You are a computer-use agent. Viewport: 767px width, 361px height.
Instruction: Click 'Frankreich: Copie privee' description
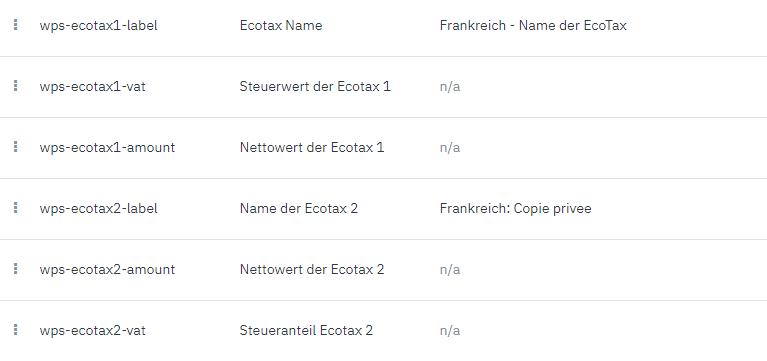pos(516,208)
